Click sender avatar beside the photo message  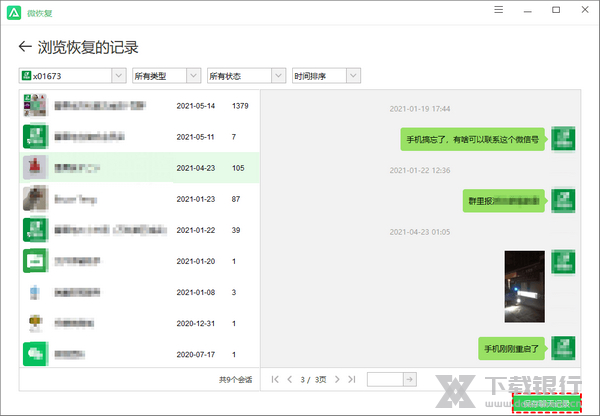(x=563, y=262)
